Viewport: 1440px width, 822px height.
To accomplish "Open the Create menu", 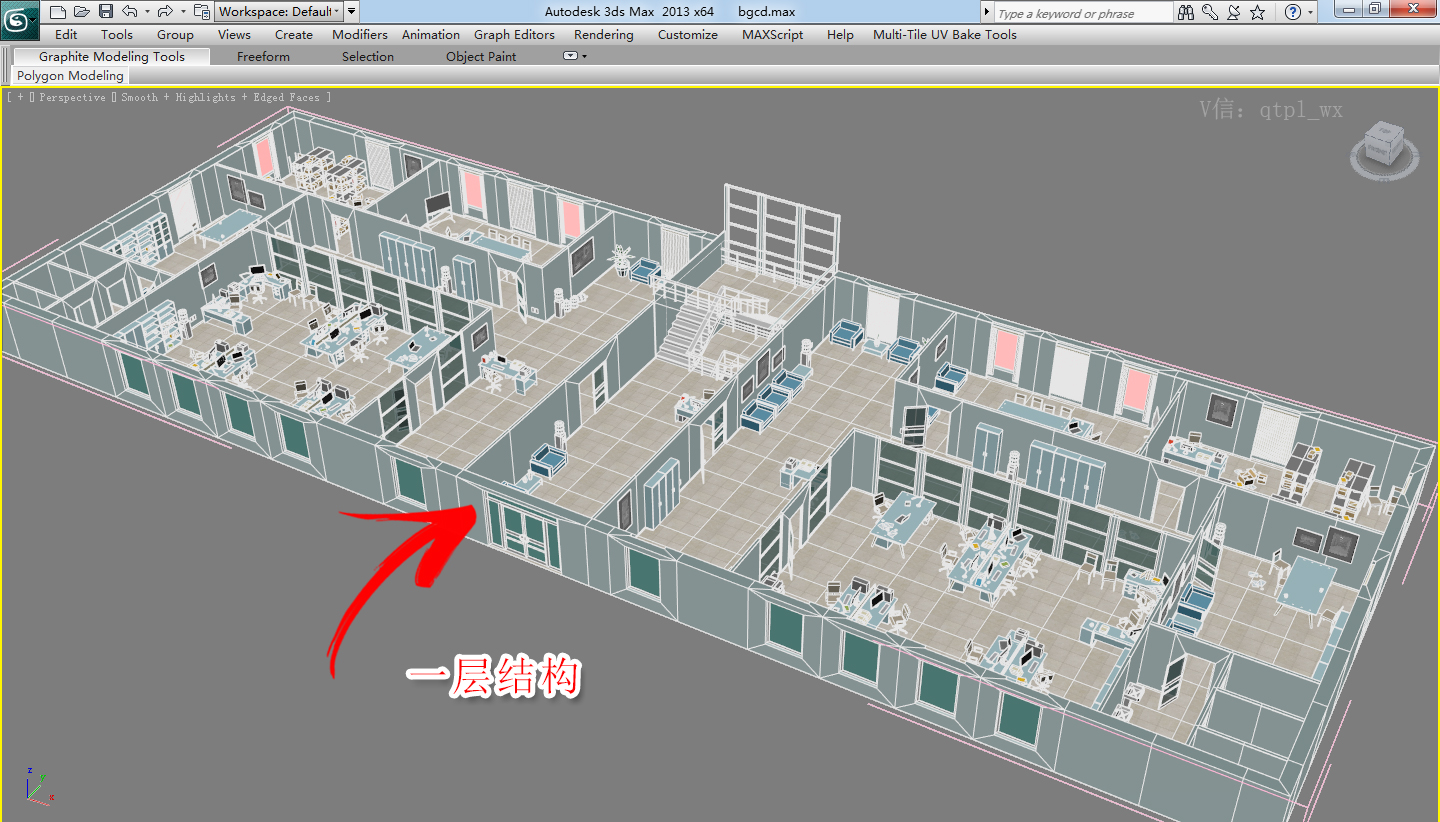I will click(294, 34).
